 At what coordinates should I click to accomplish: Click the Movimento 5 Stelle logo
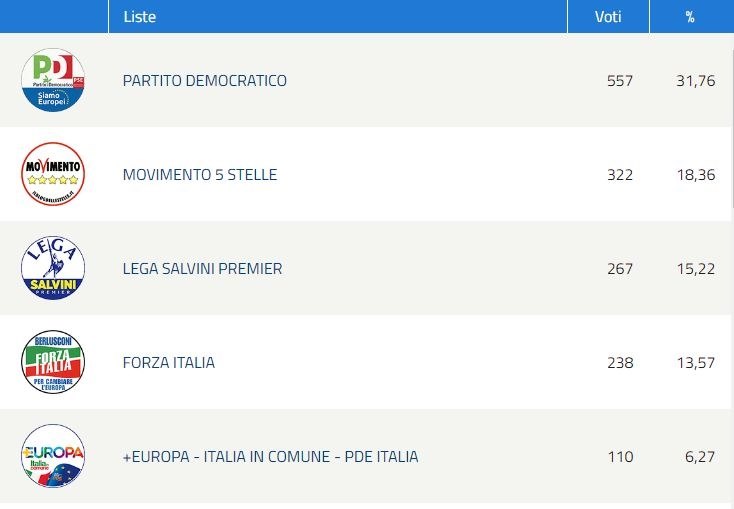(53, 174)
